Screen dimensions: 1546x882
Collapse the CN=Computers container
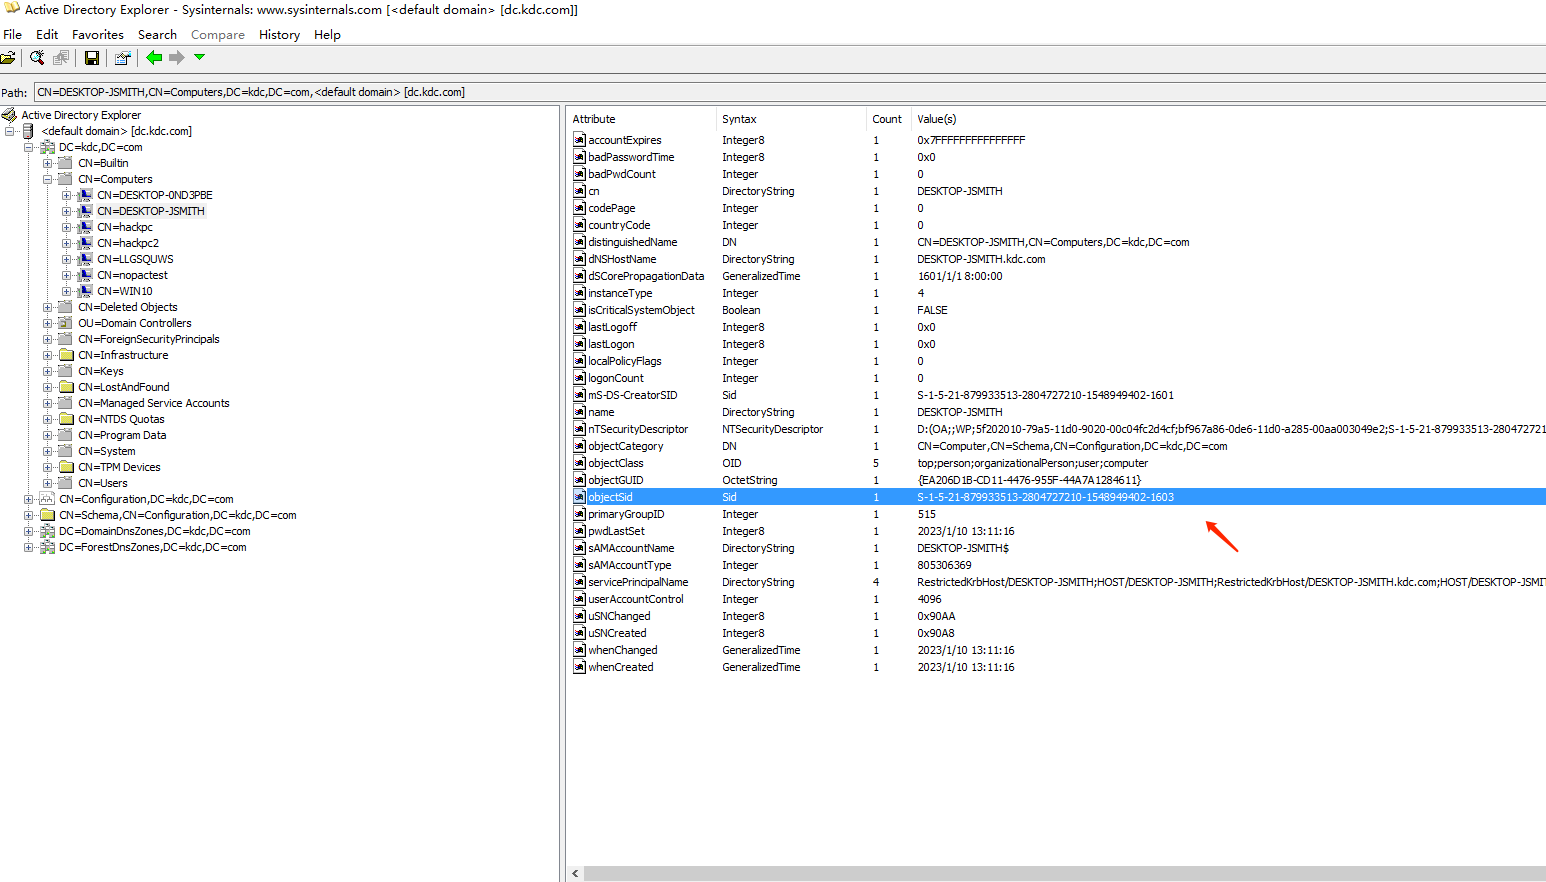coord(47,179)
